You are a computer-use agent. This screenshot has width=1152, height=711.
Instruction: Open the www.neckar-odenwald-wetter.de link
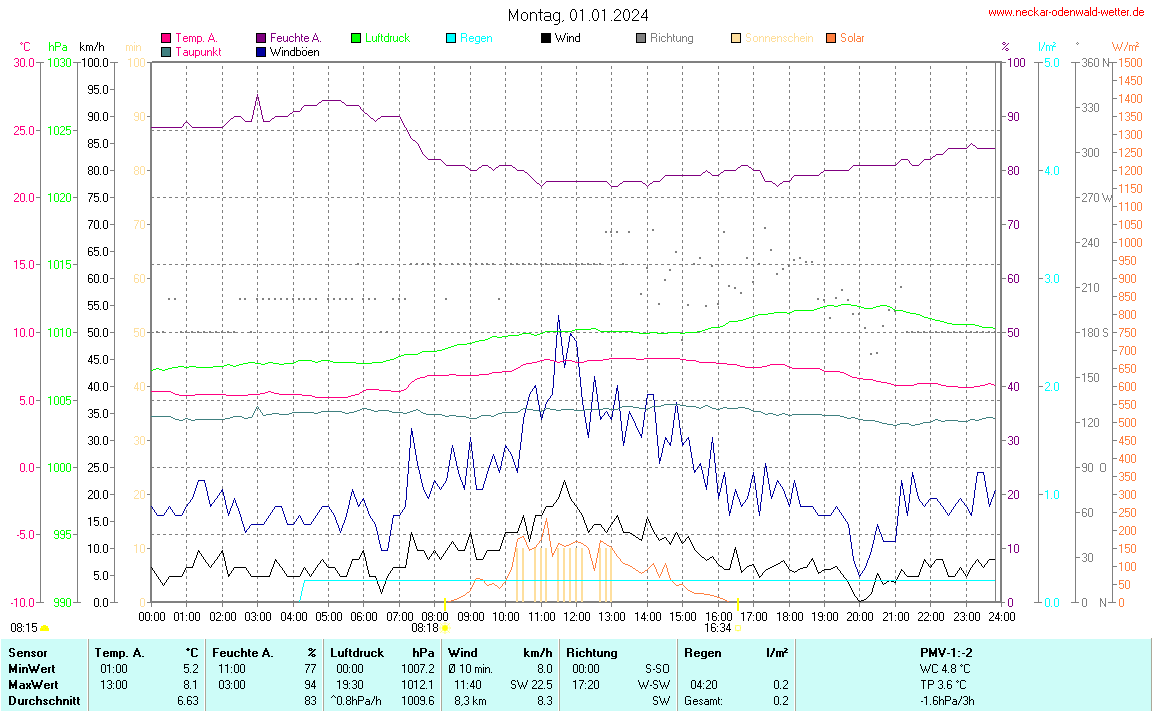click(x=1065, y=13)
